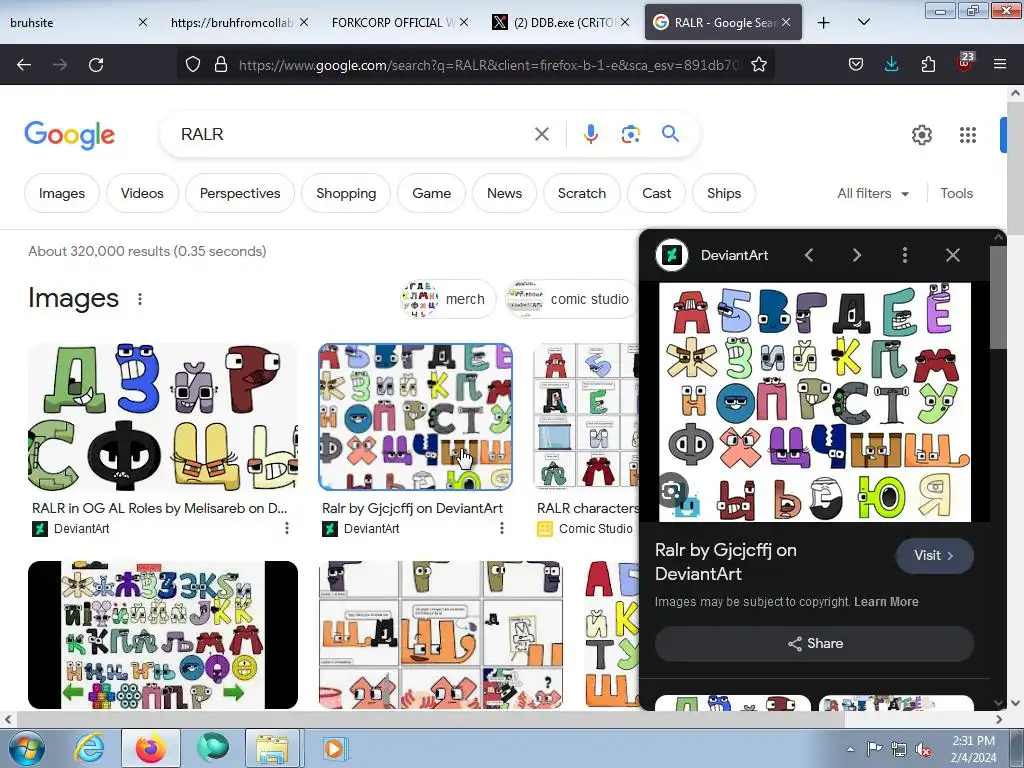This screenshot has width=1024, height=768.
Task: Clear the Google search box
Action: tap(541, 134)
